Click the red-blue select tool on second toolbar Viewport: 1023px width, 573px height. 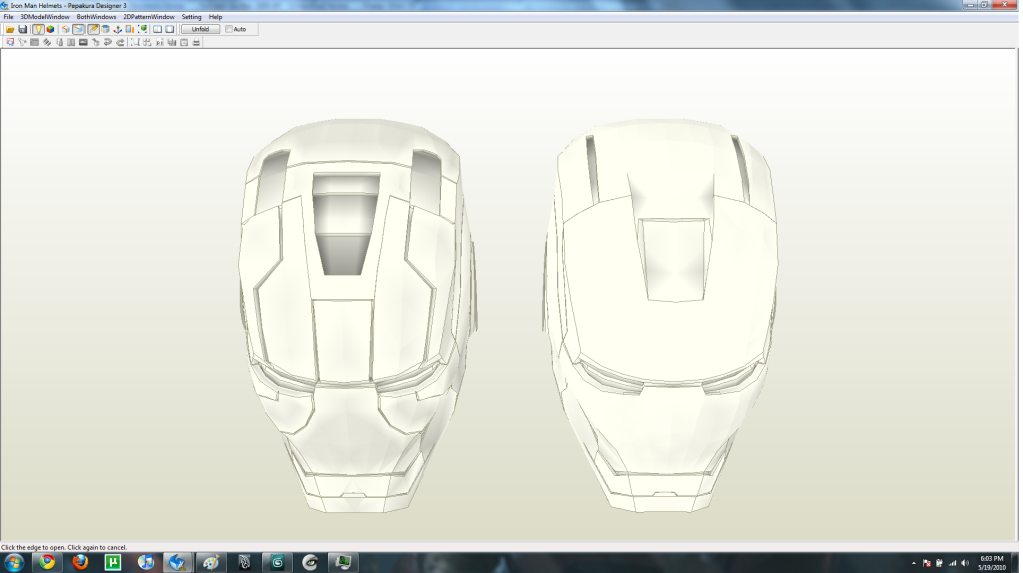click(x=10, y=42)
